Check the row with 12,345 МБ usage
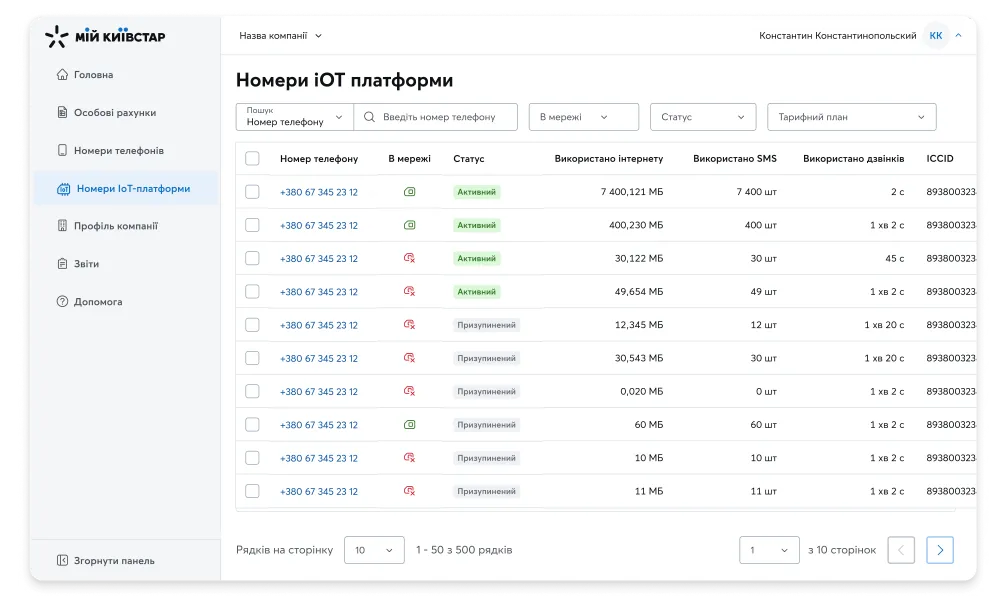 (x=252, y=325)
